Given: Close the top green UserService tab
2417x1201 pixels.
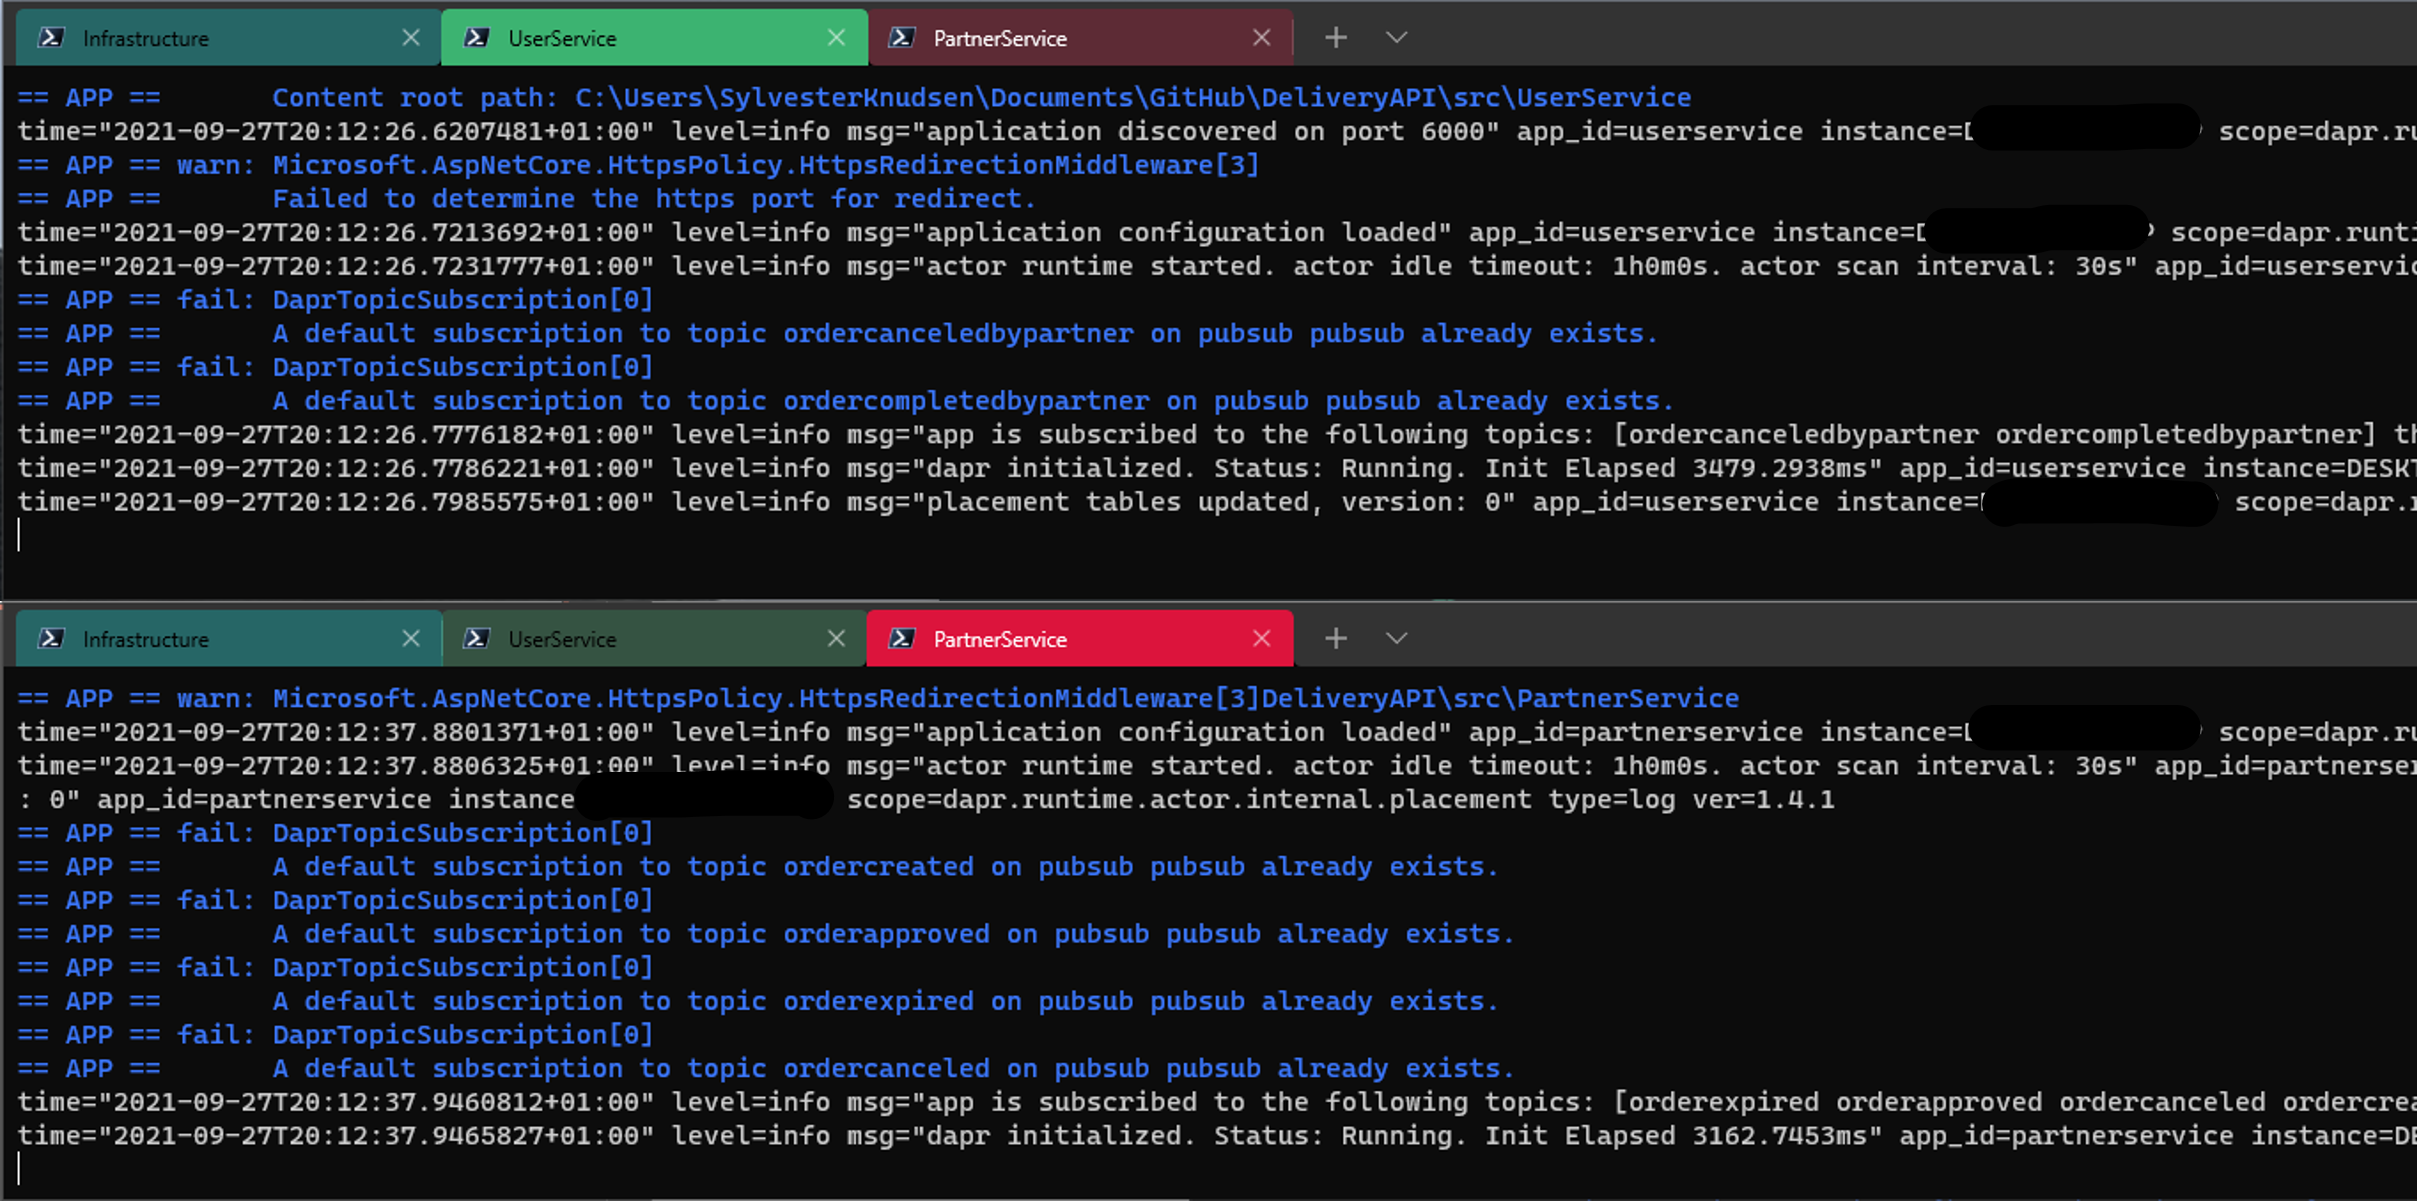Looking at the screenshot, I should tap(837, 38).
